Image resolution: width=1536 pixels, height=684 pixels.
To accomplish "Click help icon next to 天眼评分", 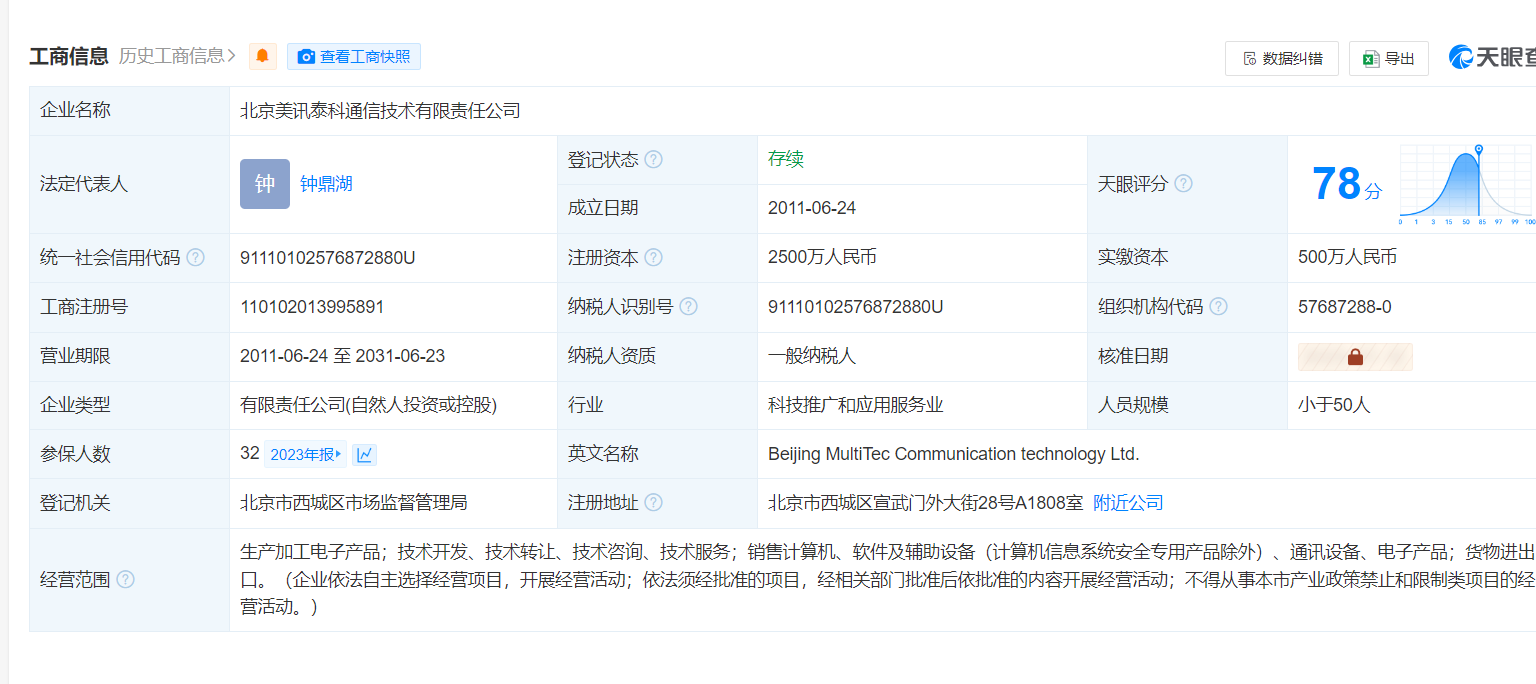I will (1183, 184).
